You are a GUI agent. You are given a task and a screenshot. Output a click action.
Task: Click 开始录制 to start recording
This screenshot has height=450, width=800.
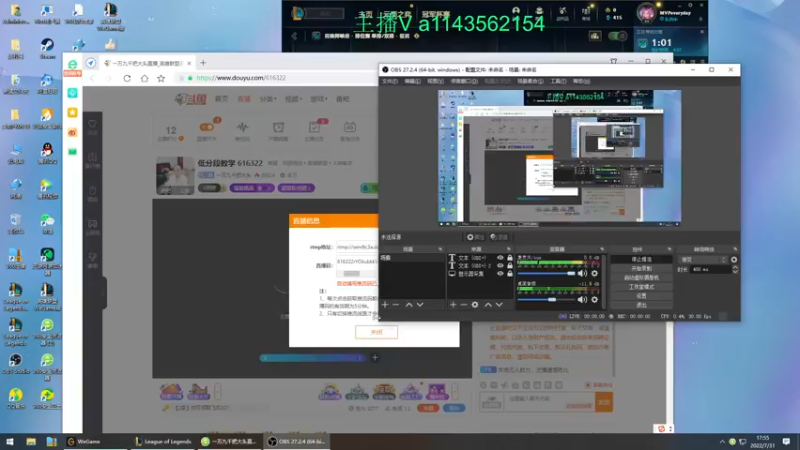click(x=641, y=268)
